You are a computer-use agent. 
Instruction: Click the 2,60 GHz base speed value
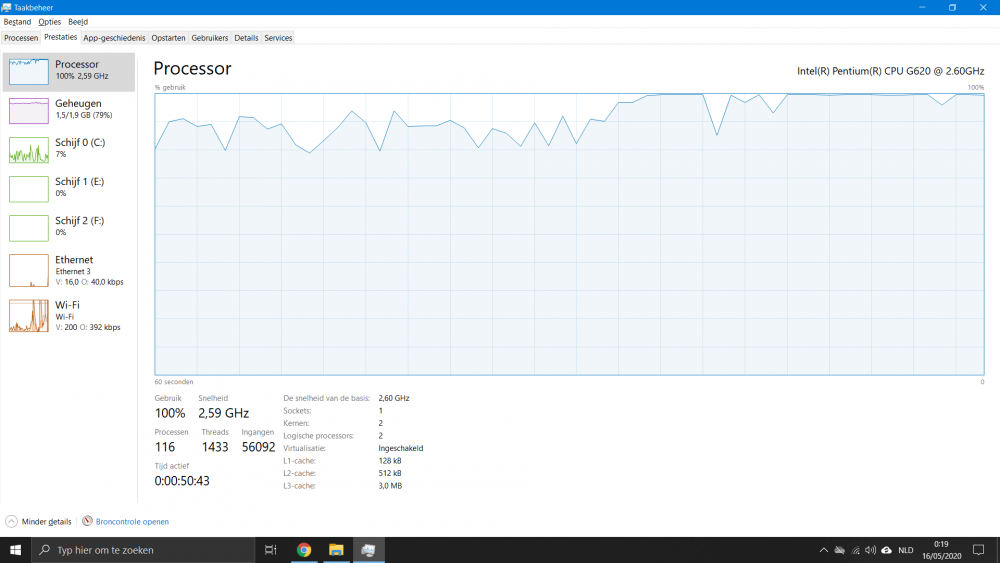(393, 398)
